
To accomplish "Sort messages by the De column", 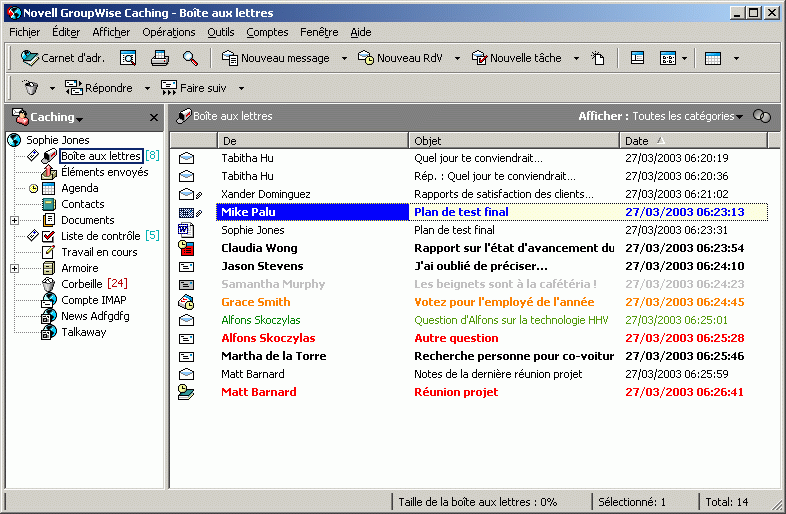I will point(313,141).
